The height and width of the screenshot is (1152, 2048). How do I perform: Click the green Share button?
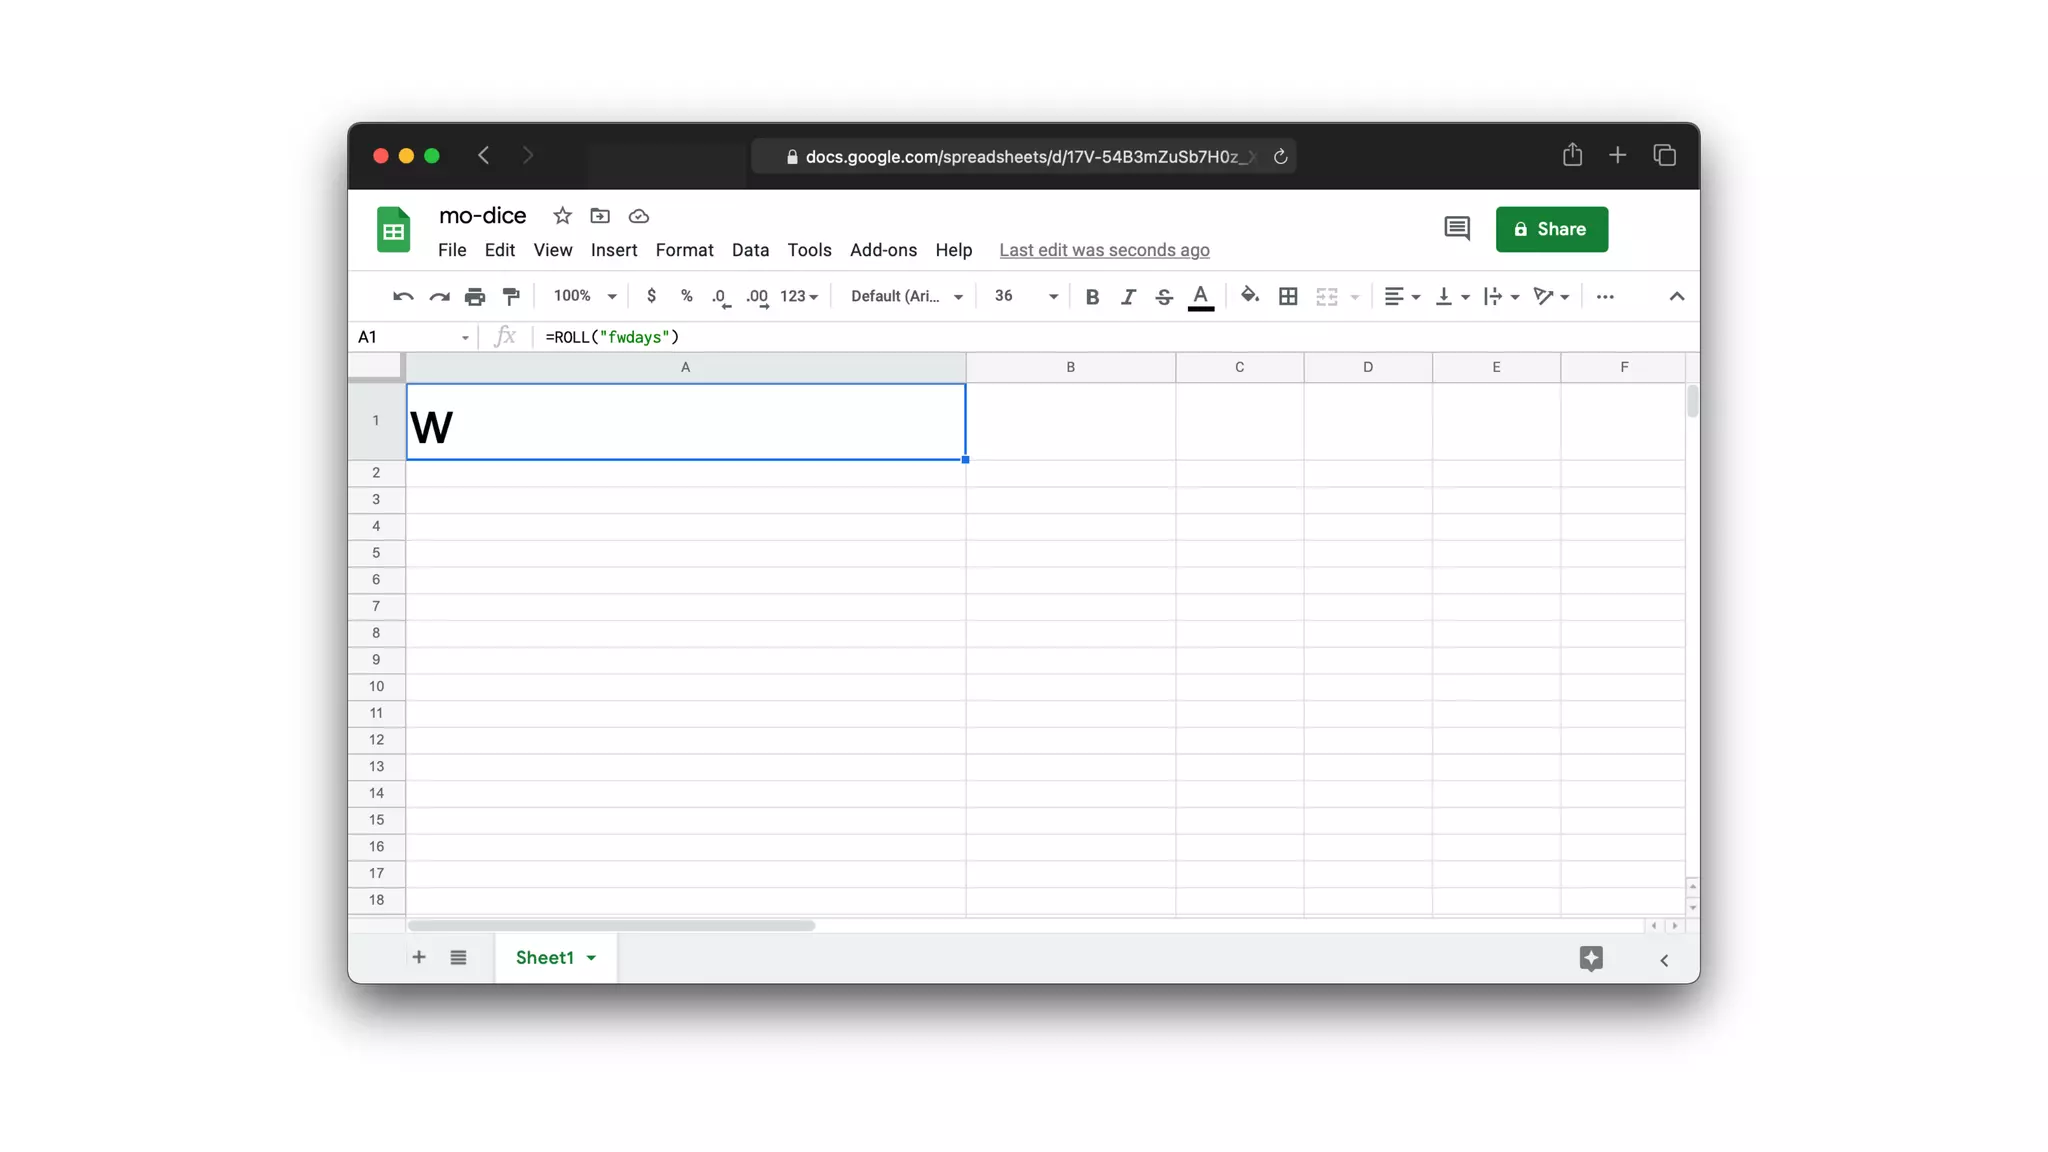(1551, 229)
